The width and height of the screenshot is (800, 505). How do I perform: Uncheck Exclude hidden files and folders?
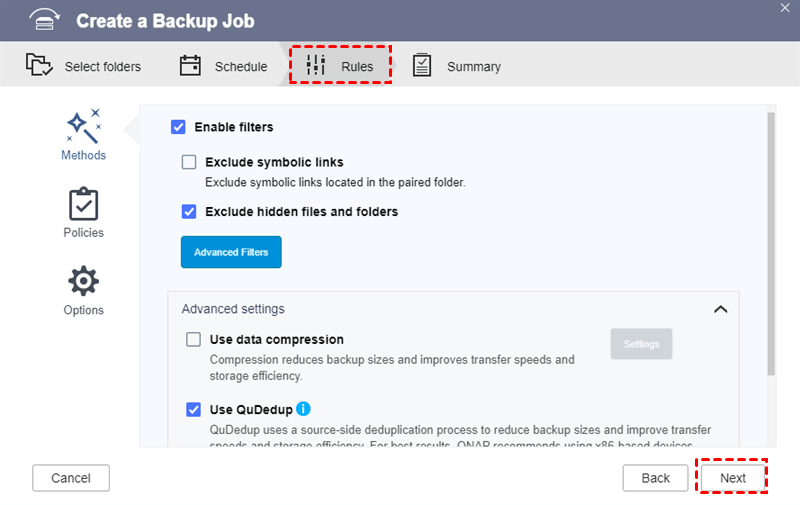click(189, 212)
